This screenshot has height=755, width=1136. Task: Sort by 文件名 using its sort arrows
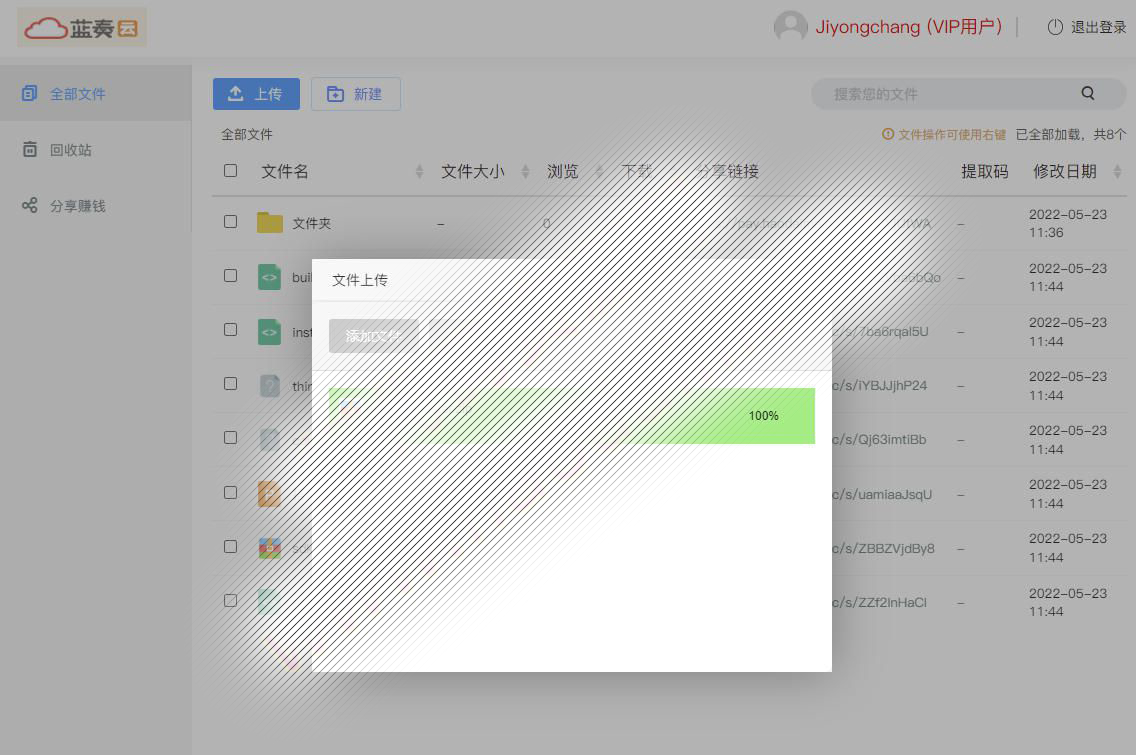(x=419, y=172)
